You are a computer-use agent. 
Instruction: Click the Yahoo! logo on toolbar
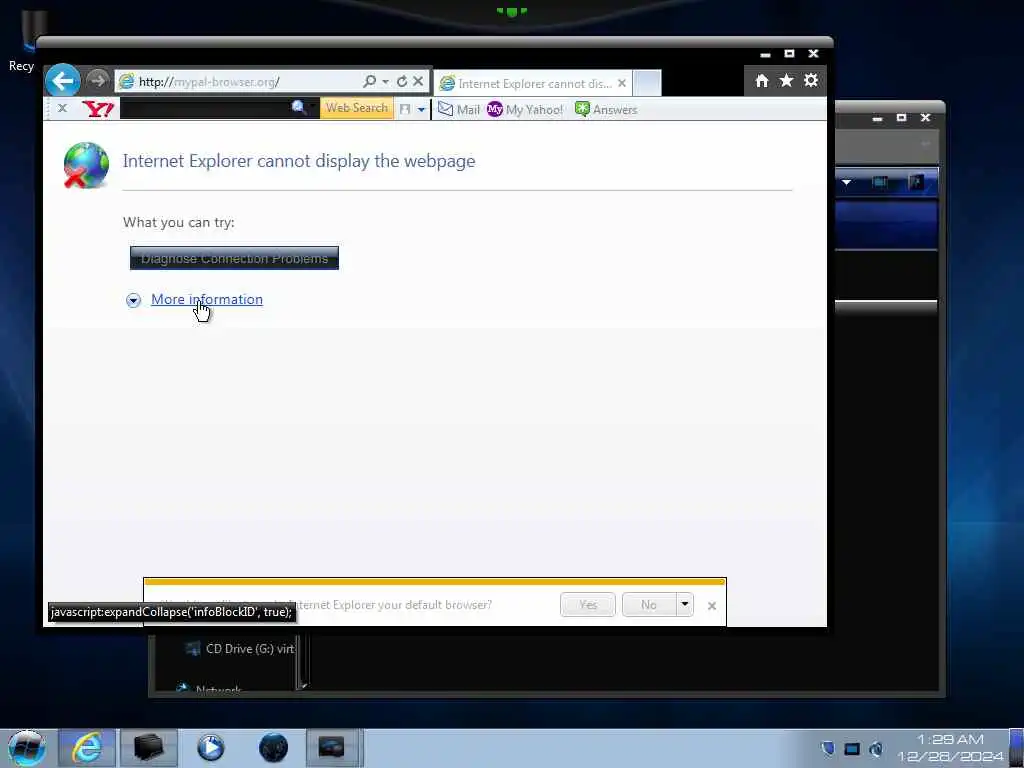coord(98,108)
